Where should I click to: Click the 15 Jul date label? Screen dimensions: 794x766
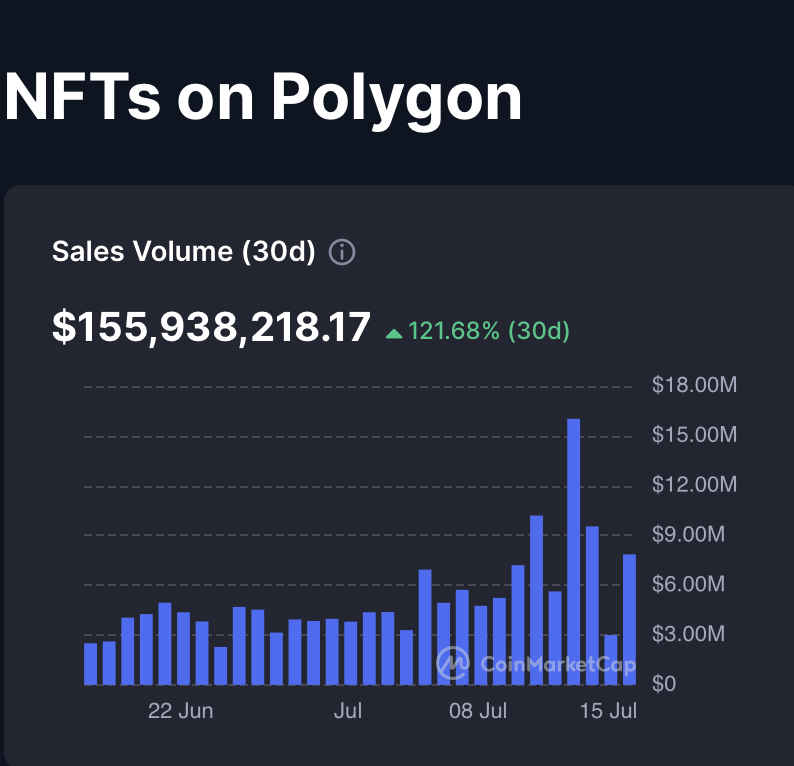(x=608, y=711)
